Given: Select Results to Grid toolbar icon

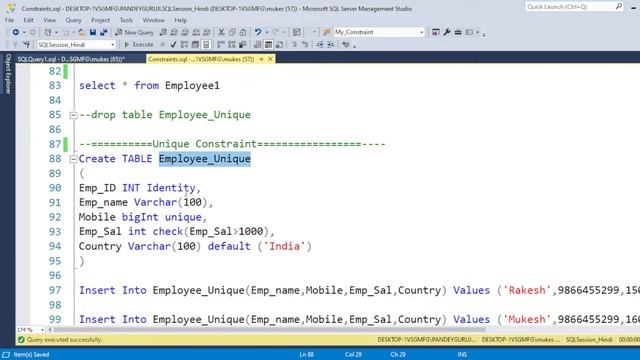Looking at the screenshot, I should [268, 44].
